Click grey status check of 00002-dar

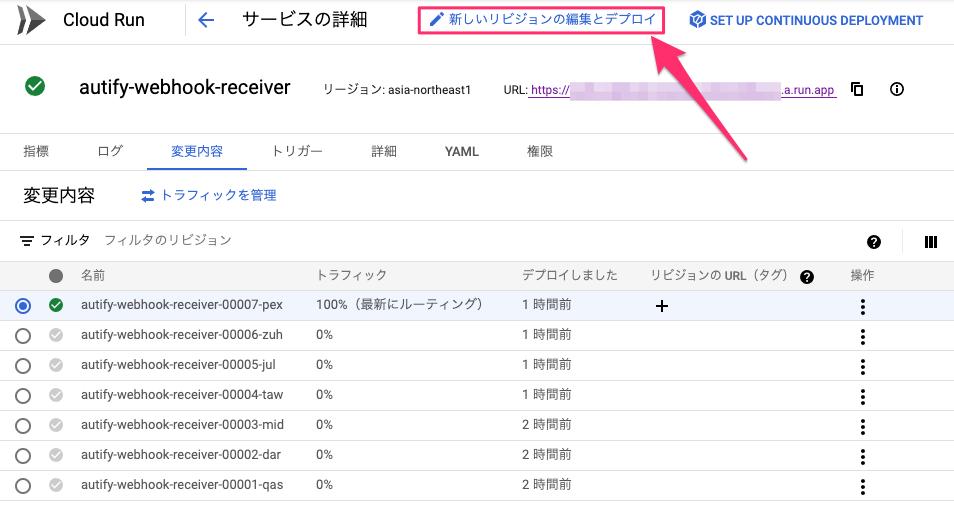56,455
